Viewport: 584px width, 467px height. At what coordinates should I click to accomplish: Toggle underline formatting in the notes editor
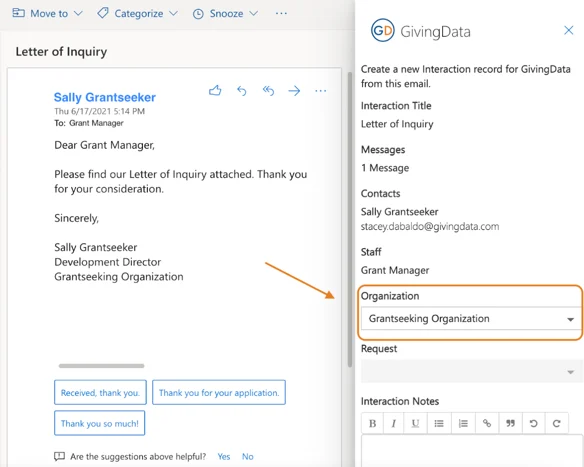(415, 423)
